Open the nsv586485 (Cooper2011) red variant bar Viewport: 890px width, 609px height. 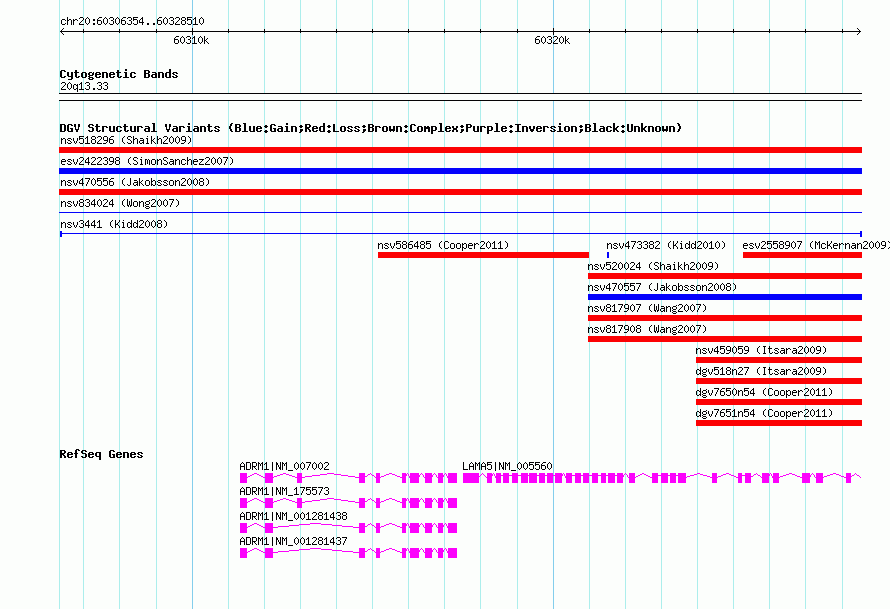[x=483, y=255]
